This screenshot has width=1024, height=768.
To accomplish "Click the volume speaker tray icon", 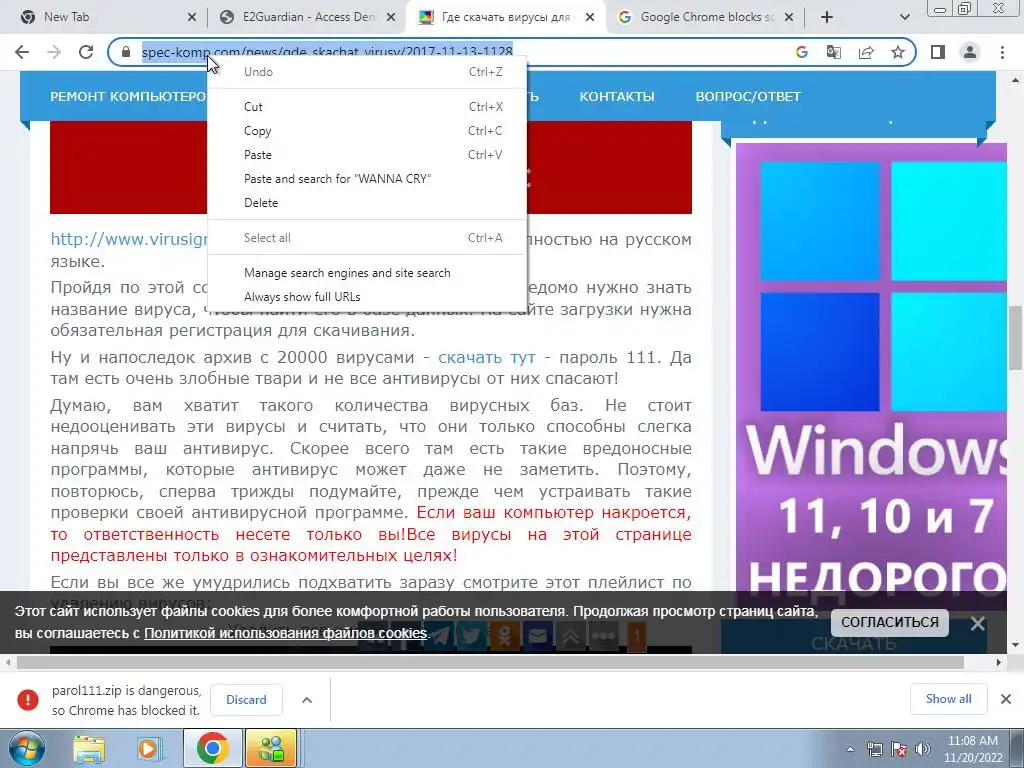I will pyautogui.click(x=923, y=749).
